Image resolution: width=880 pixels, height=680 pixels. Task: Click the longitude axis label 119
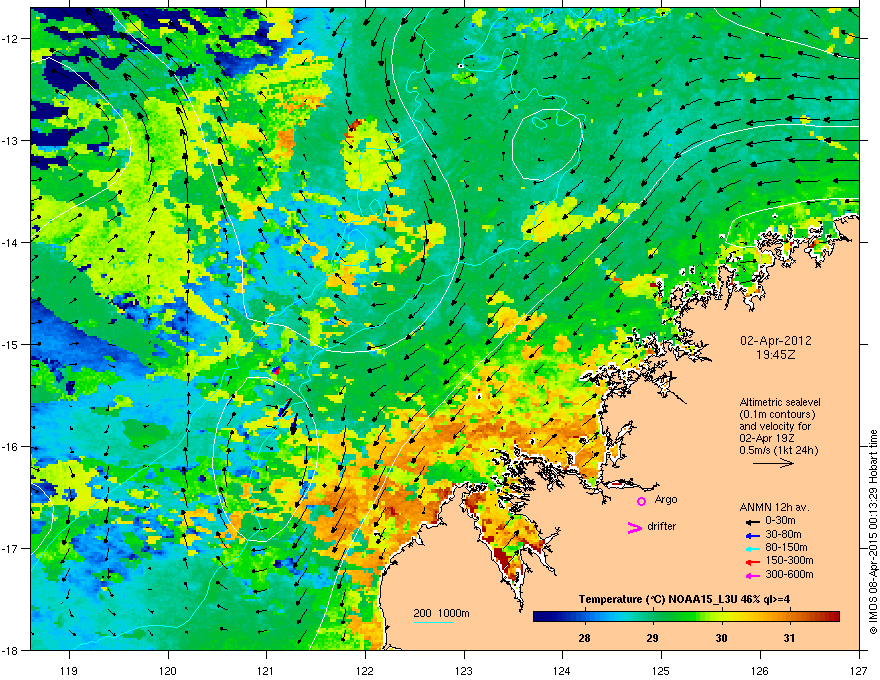click(69, 671)
